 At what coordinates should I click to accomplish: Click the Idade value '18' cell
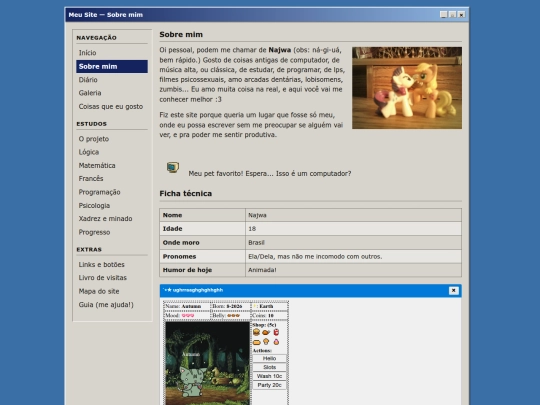pos(353,229)
